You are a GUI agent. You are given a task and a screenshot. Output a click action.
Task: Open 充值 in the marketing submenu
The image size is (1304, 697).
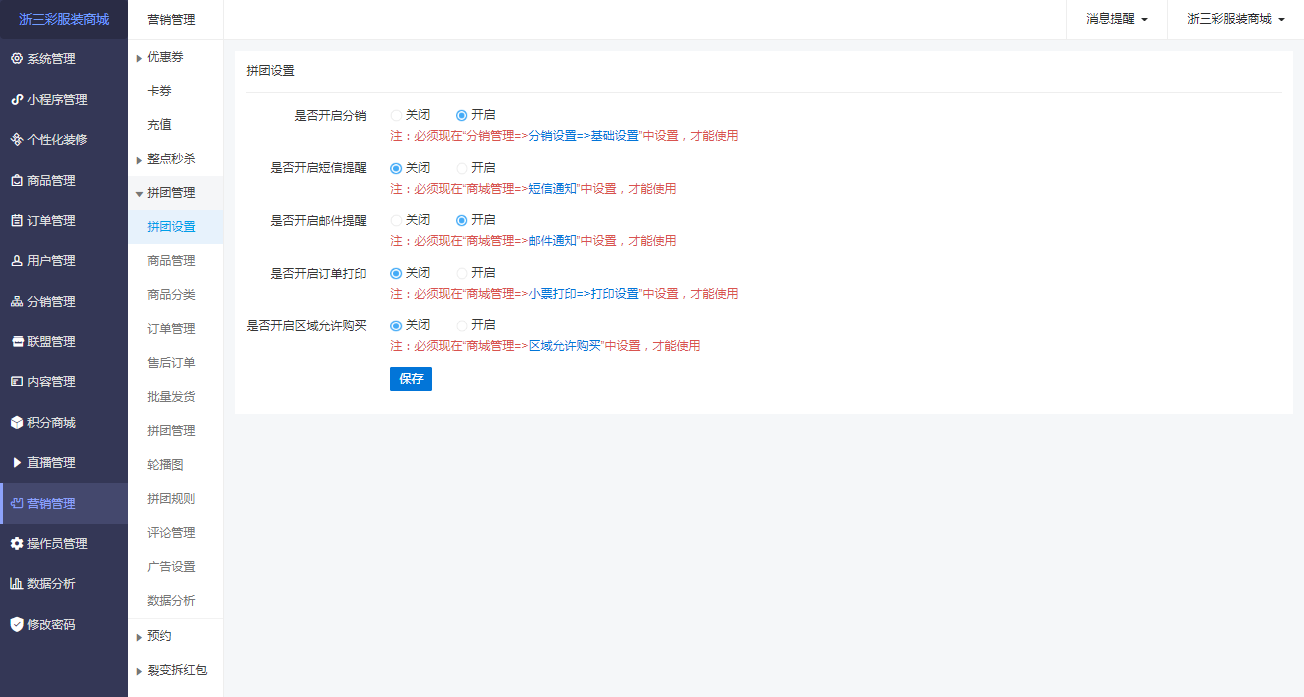point(175,125)
